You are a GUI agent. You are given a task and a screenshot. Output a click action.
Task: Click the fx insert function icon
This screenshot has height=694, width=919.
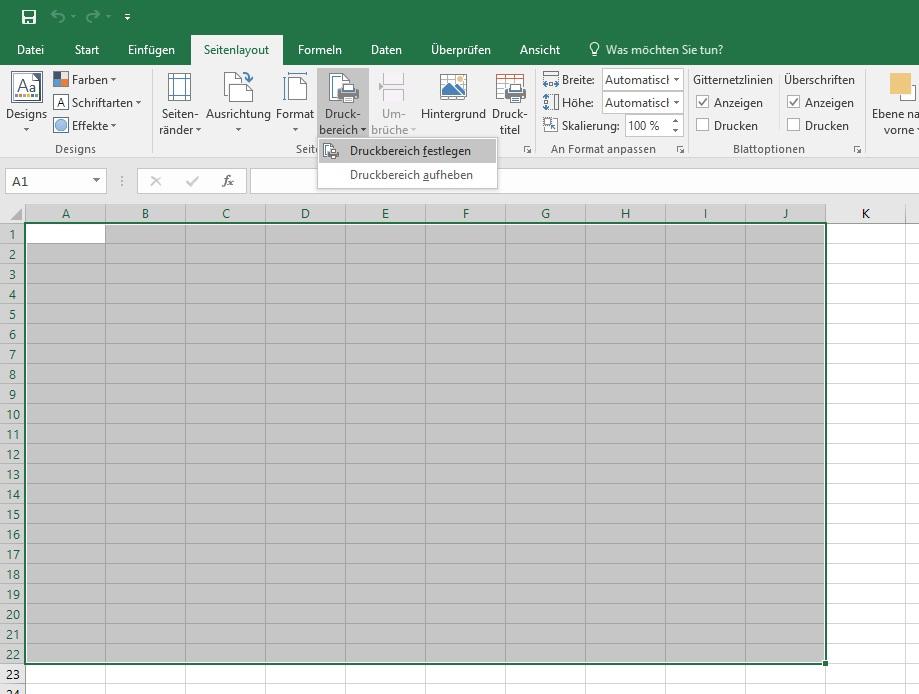click(227, 181)
